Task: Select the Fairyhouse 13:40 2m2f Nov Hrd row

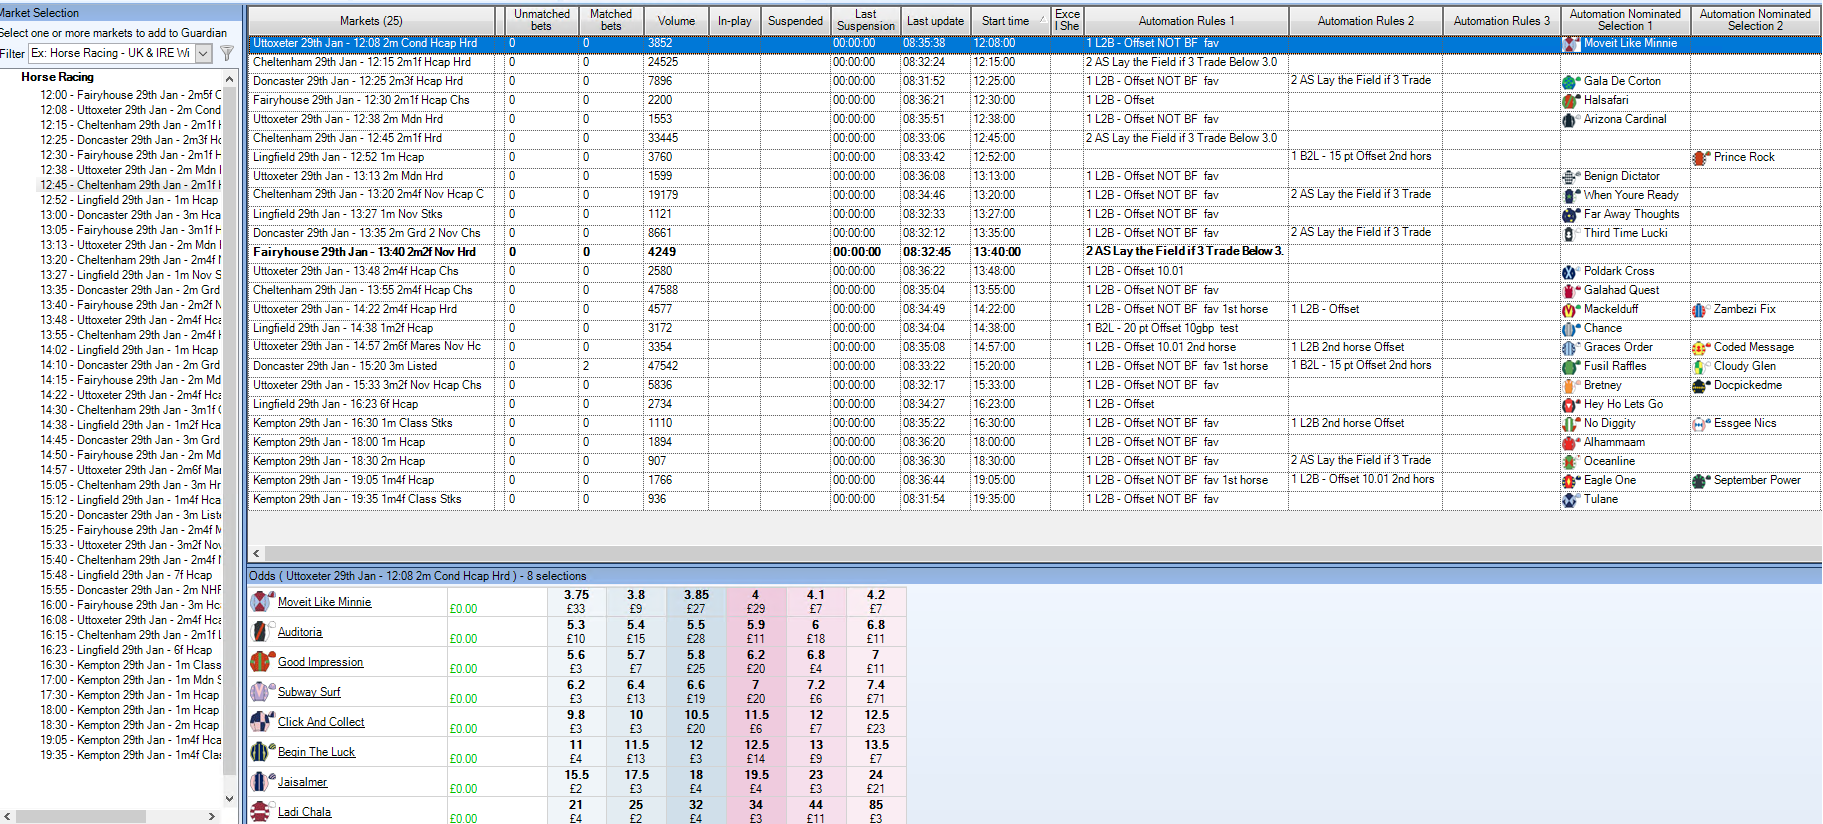Action: pos(364,252)
